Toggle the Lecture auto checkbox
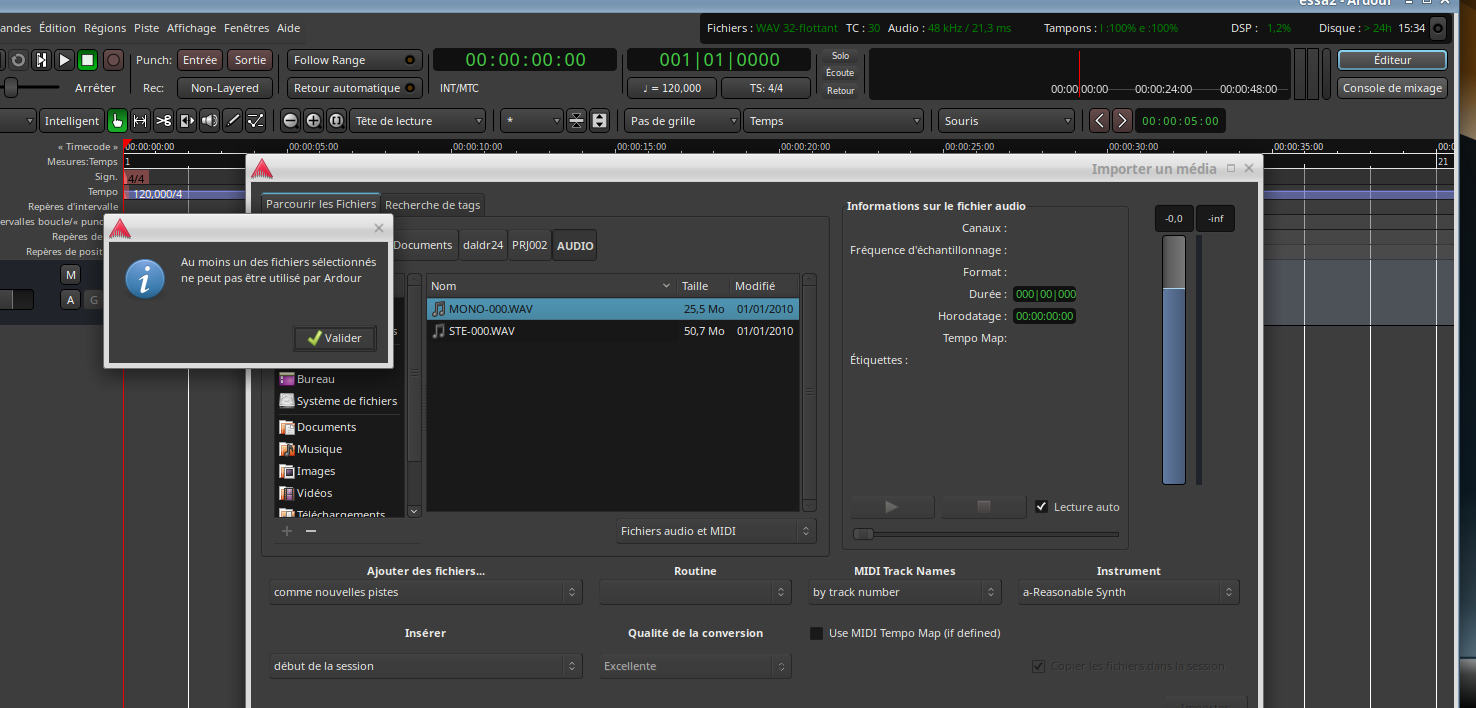The width and height of the screenshot is (1476, 708). point(1042,507)
